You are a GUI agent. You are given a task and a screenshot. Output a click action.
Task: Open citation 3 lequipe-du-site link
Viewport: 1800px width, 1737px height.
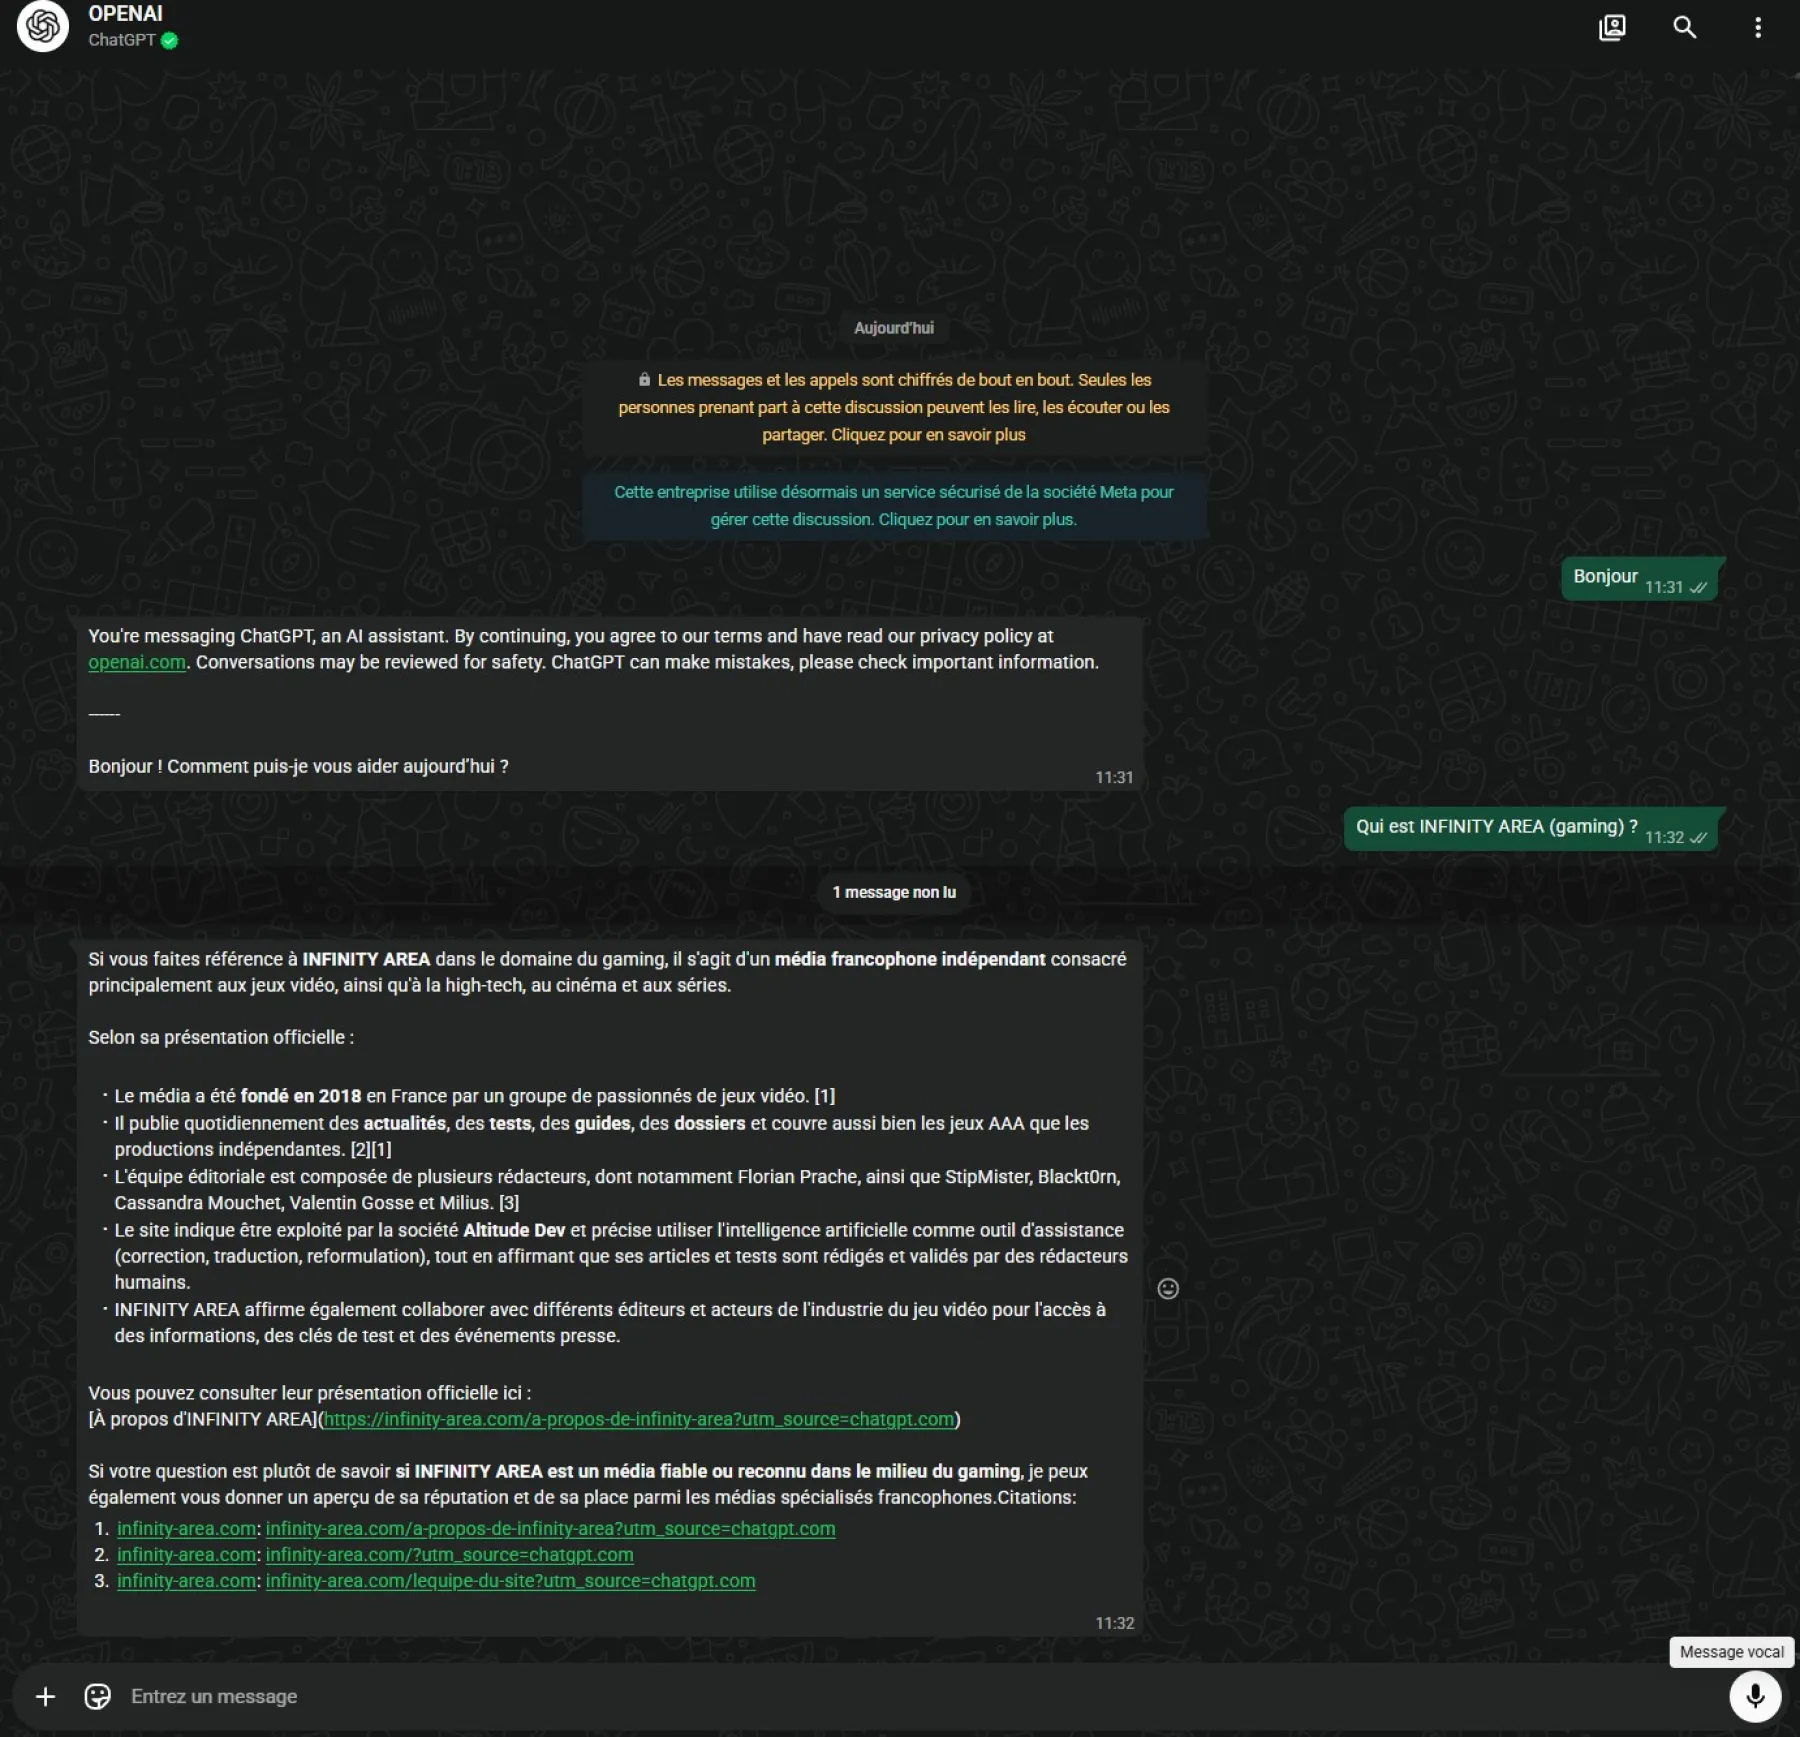(x=510, y=1580)
